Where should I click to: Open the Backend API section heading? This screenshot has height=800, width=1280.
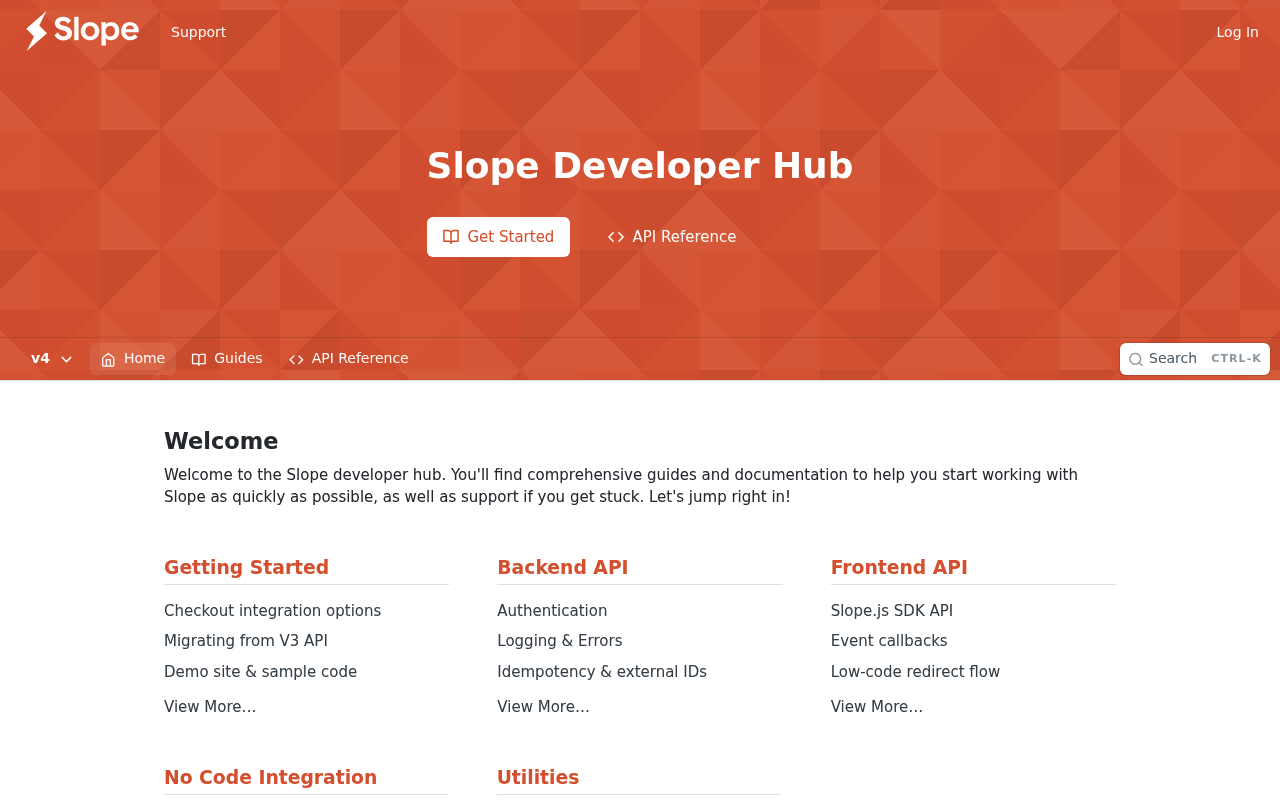(x=562, y=567)
